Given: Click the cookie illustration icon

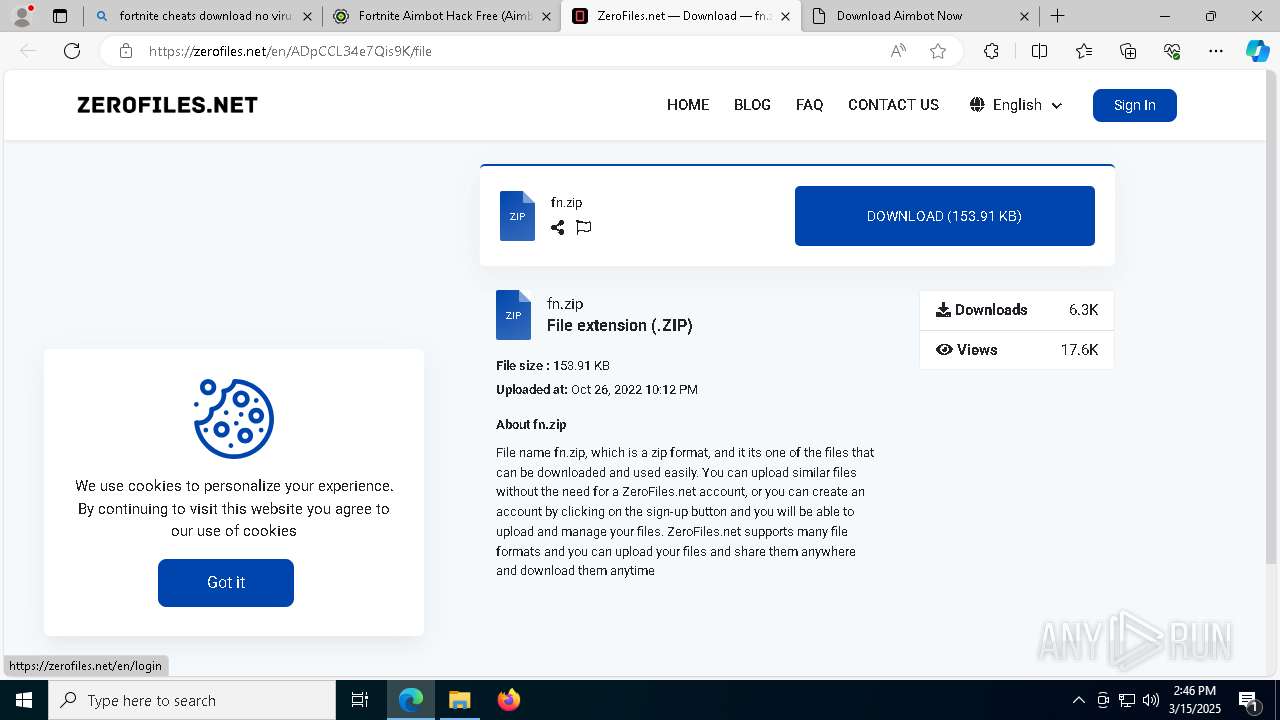Looking at the screenshot, I should point(234,418).
